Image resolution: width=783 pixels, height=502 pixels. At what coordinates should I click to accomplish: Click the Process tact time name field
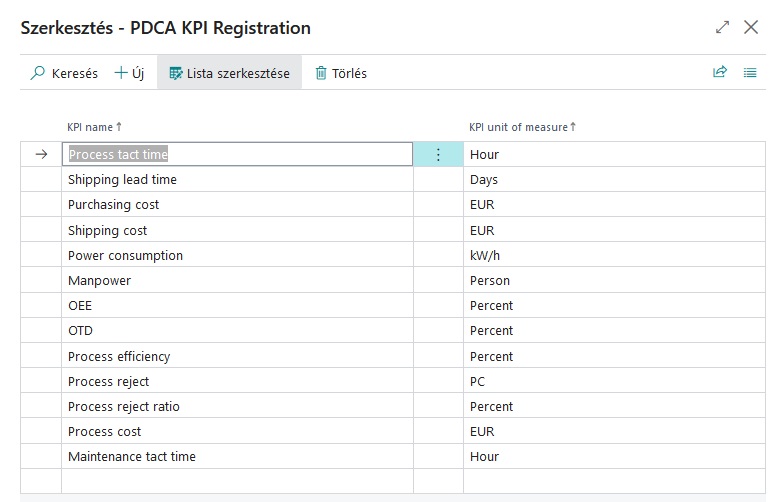point(237,155)
